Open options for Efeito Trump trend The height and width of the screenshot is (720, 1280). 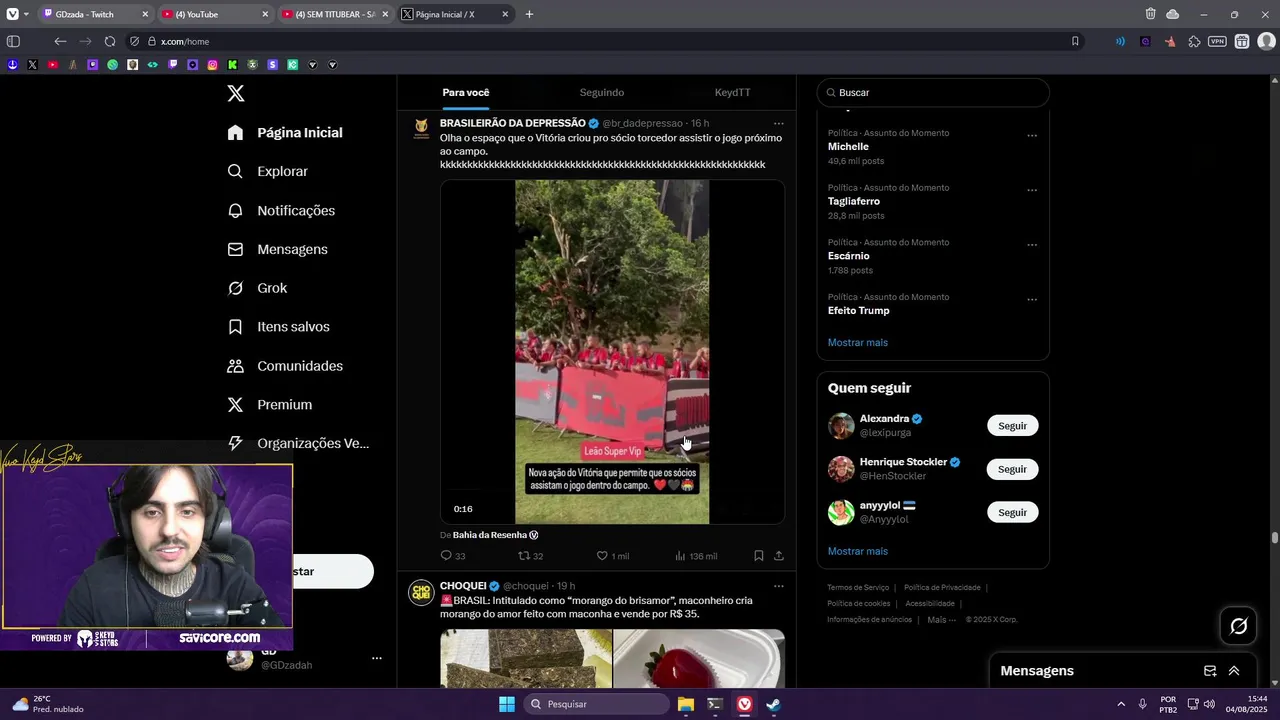1032,299
